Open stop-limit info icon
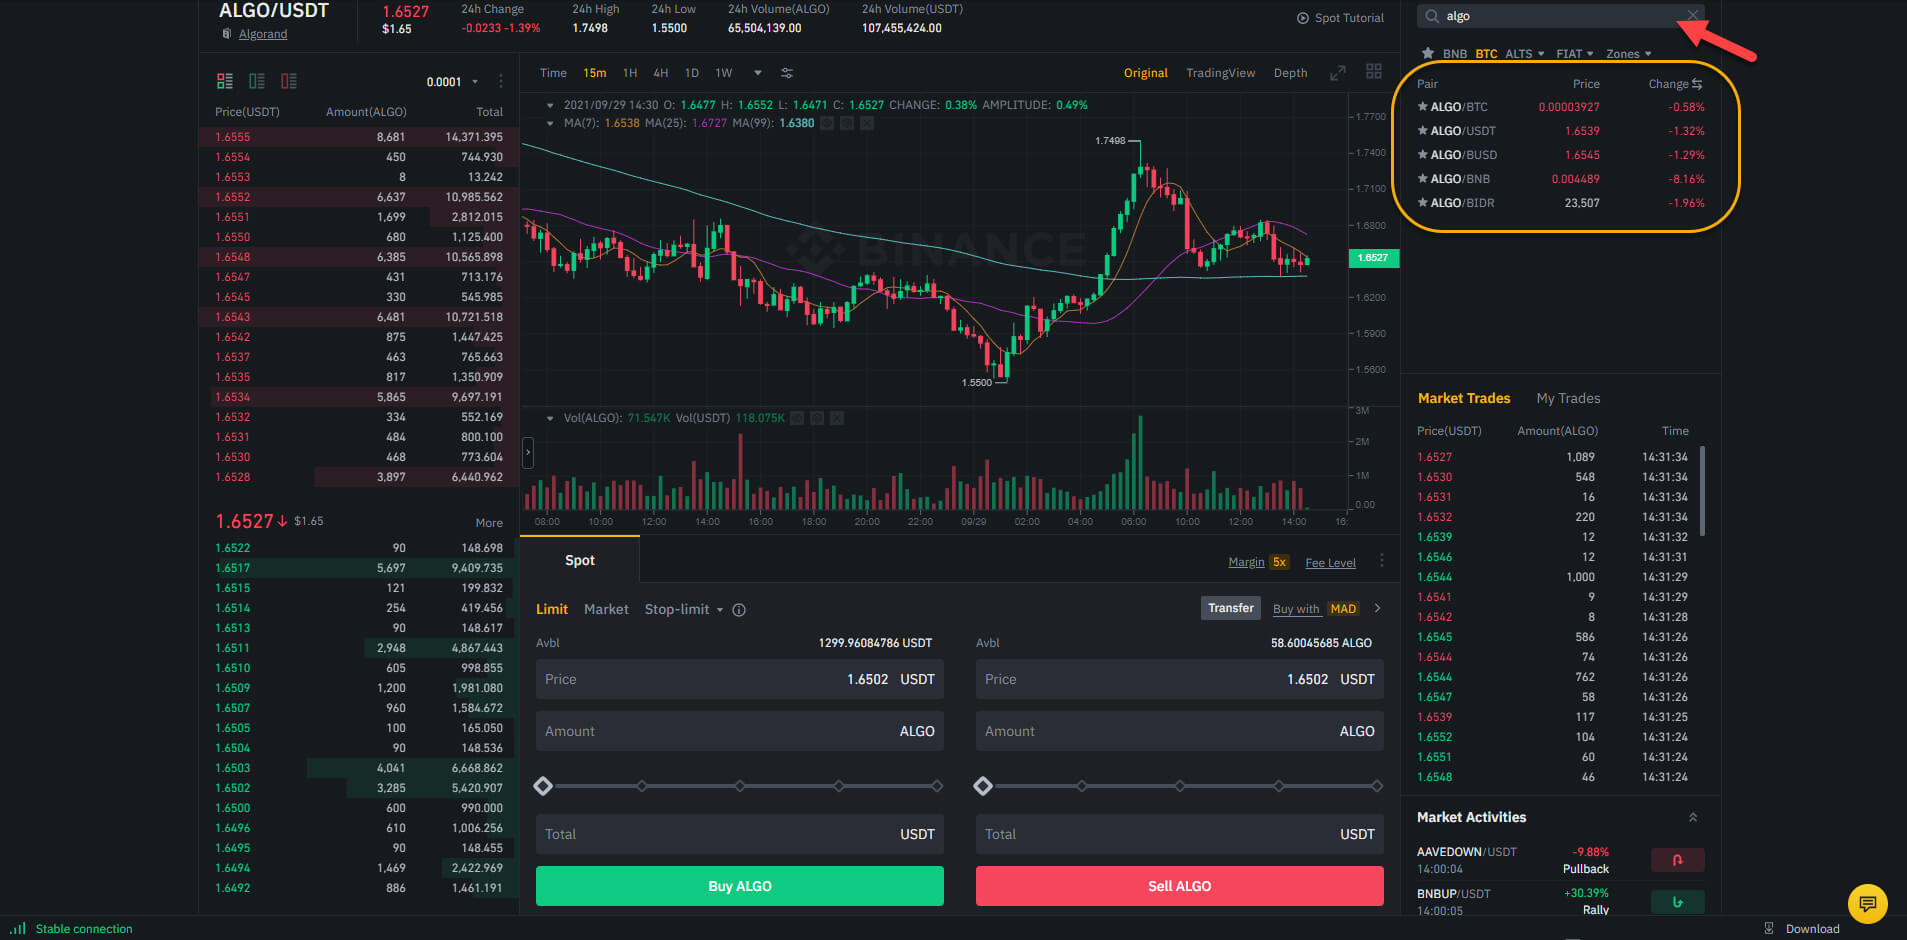The width and height of the screenshot is (1907, 940). 739,610
